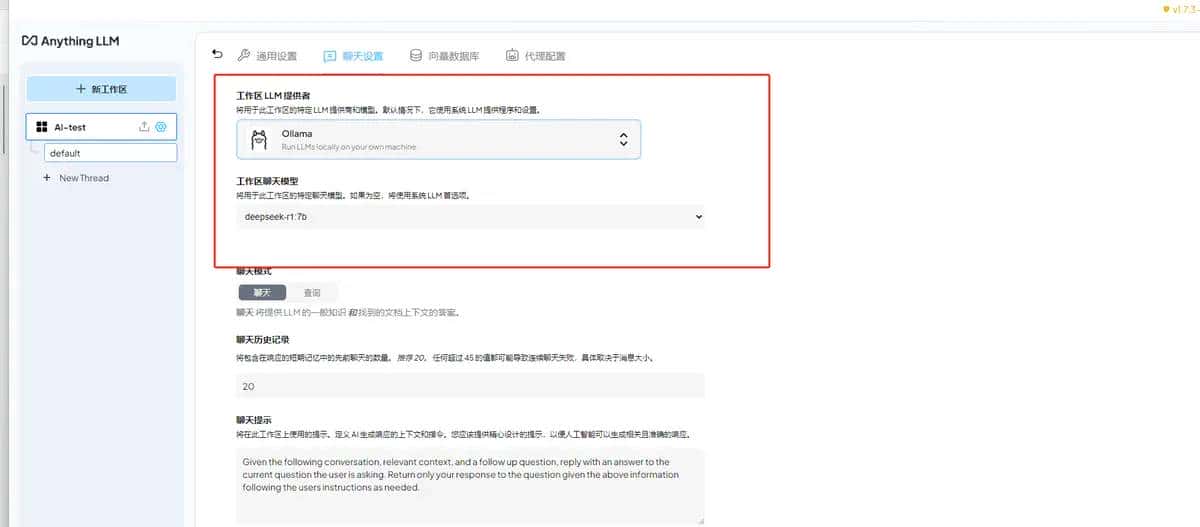The width and height of the screenshot is (1200, 527).
Task: Click the plus icon beside New Thread
Action: pyautogui.click(x=46, y=178)
